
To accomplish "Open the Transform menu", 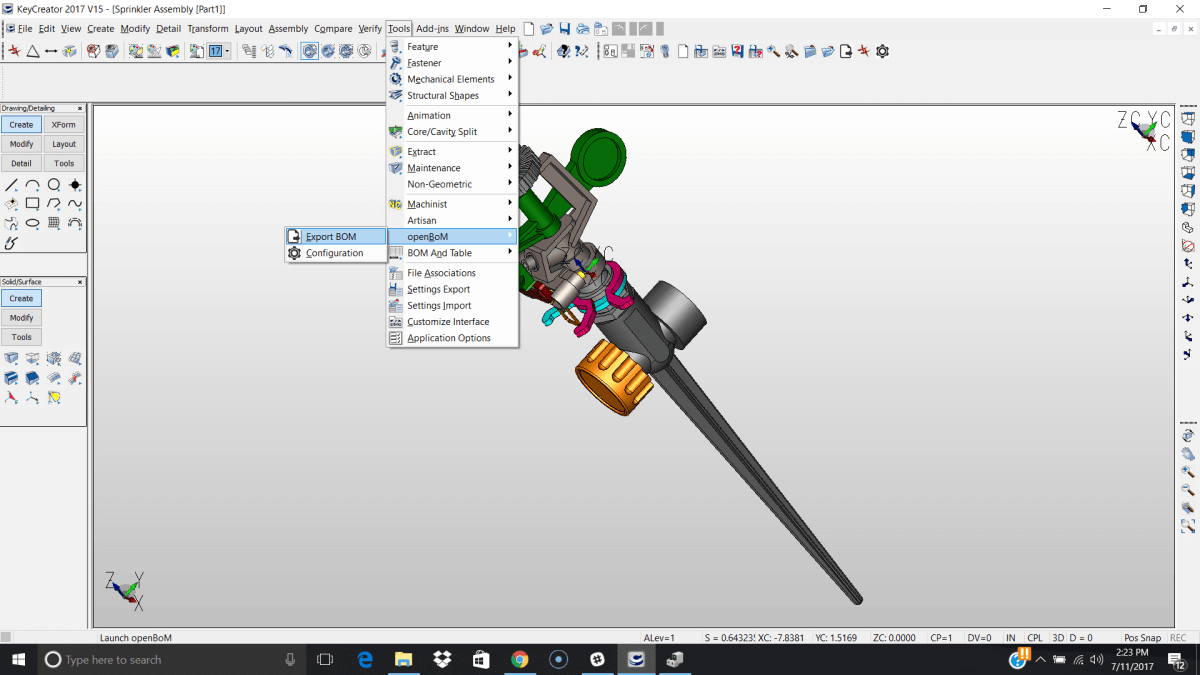I will pyautogui.click(x=207, y=29).
